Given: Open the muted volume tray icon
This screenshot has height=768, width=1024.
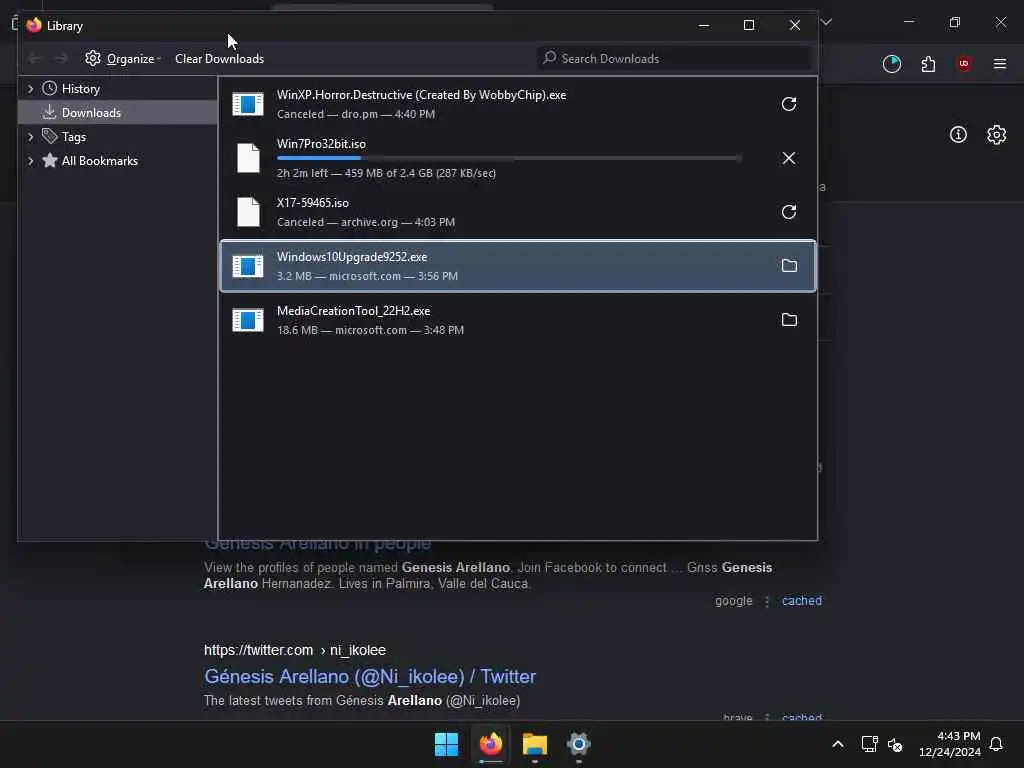Looking at the screenshot, I should (x=895, y=744).
